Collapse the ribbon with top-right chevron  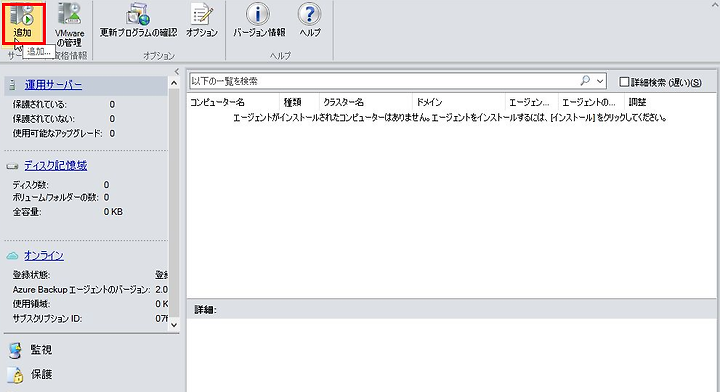pos(714,5)
